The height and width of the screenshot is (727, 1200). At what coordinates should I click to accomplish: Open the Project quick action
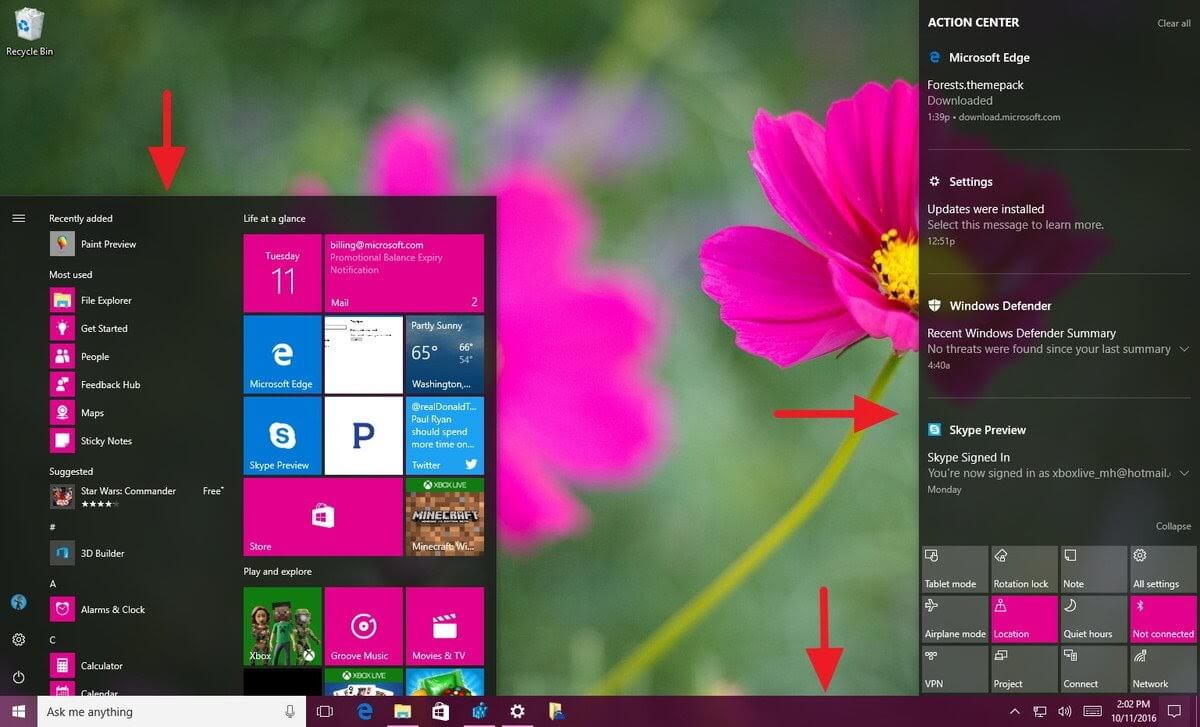coord(1023,668)
